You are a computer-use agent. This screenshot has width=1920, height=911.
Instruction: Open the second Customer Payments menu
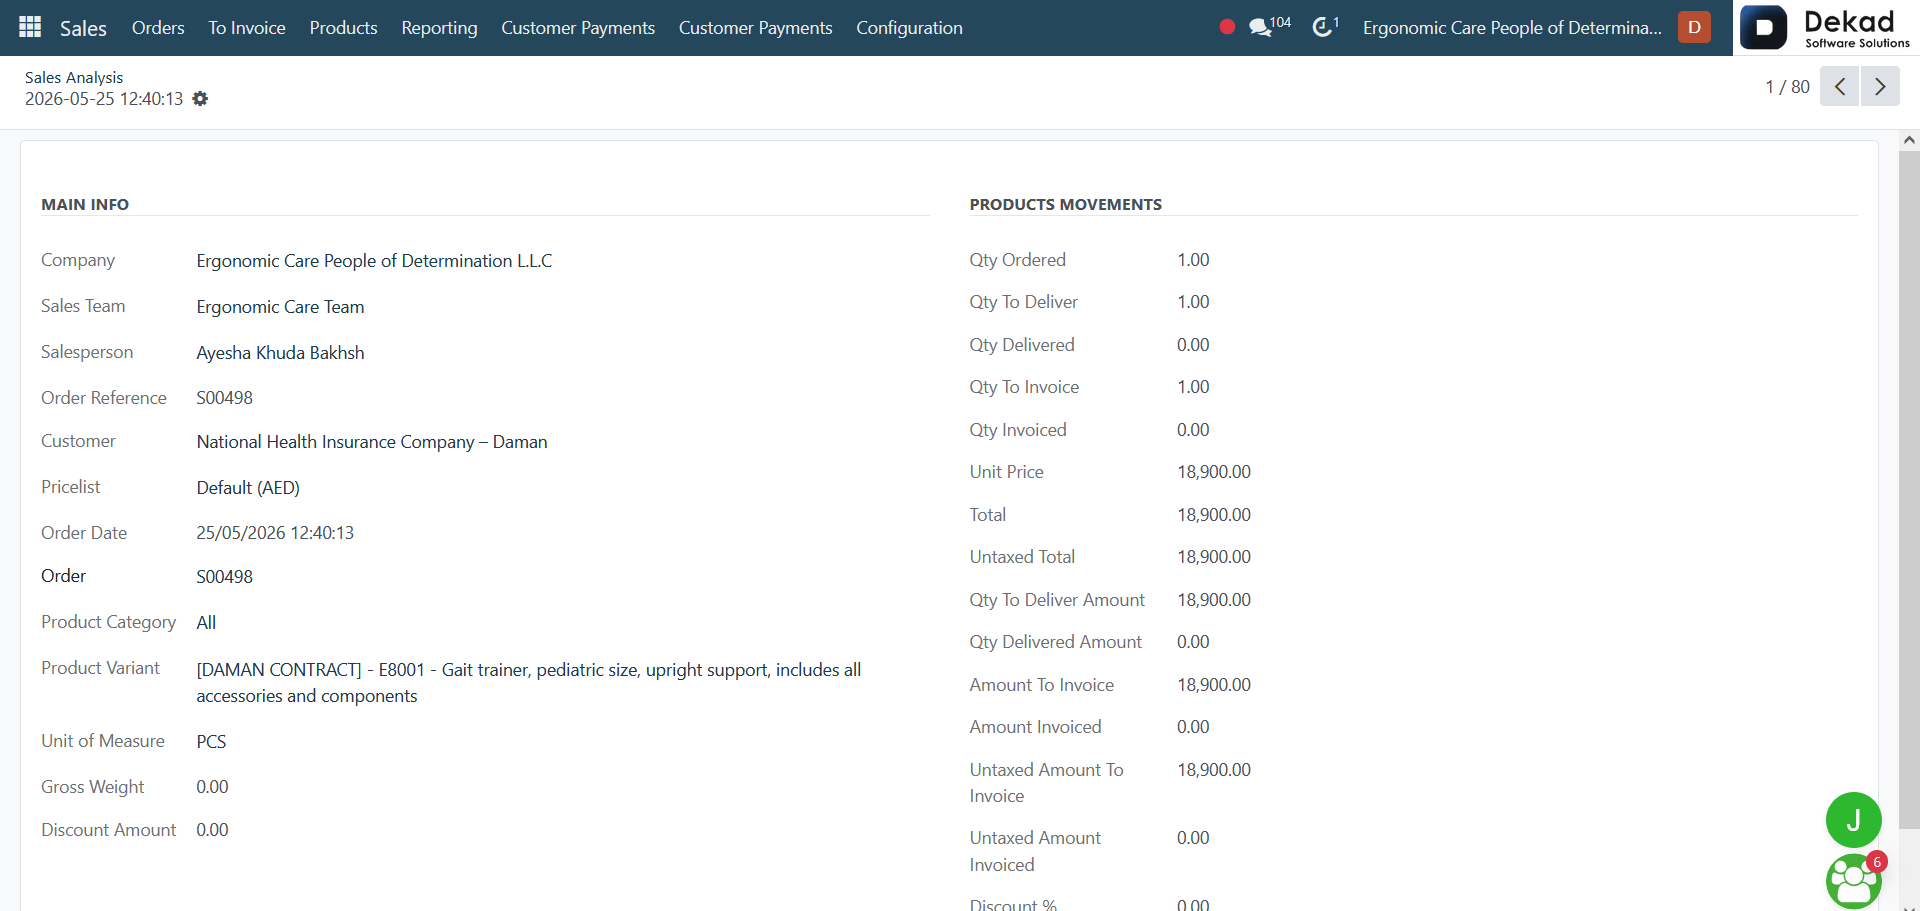tap(755, 28)
